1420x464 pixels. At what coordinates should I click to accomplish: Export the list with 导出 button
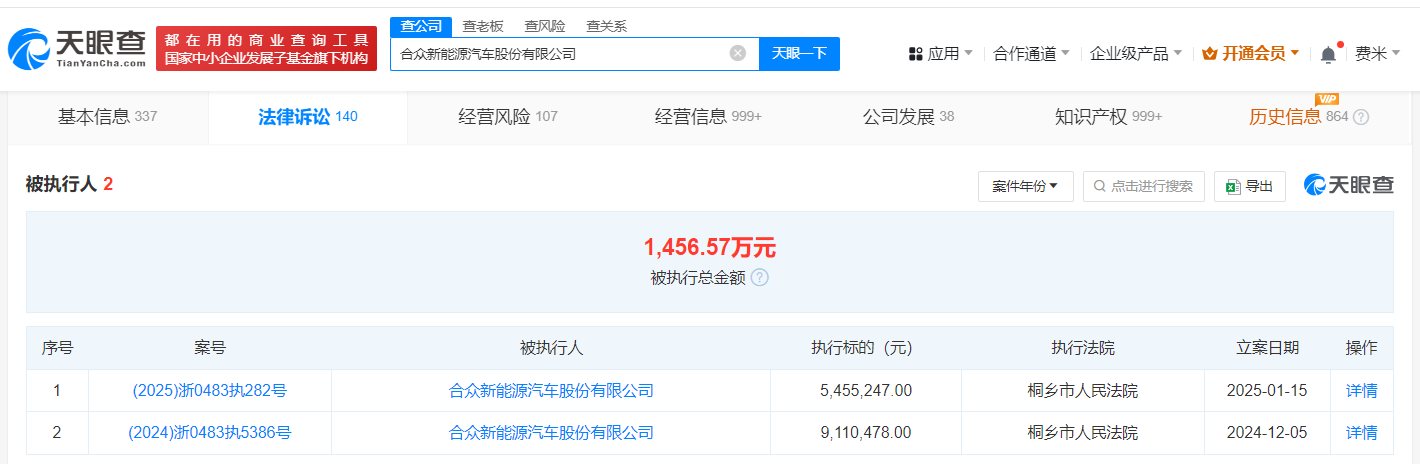(1249, 186)
